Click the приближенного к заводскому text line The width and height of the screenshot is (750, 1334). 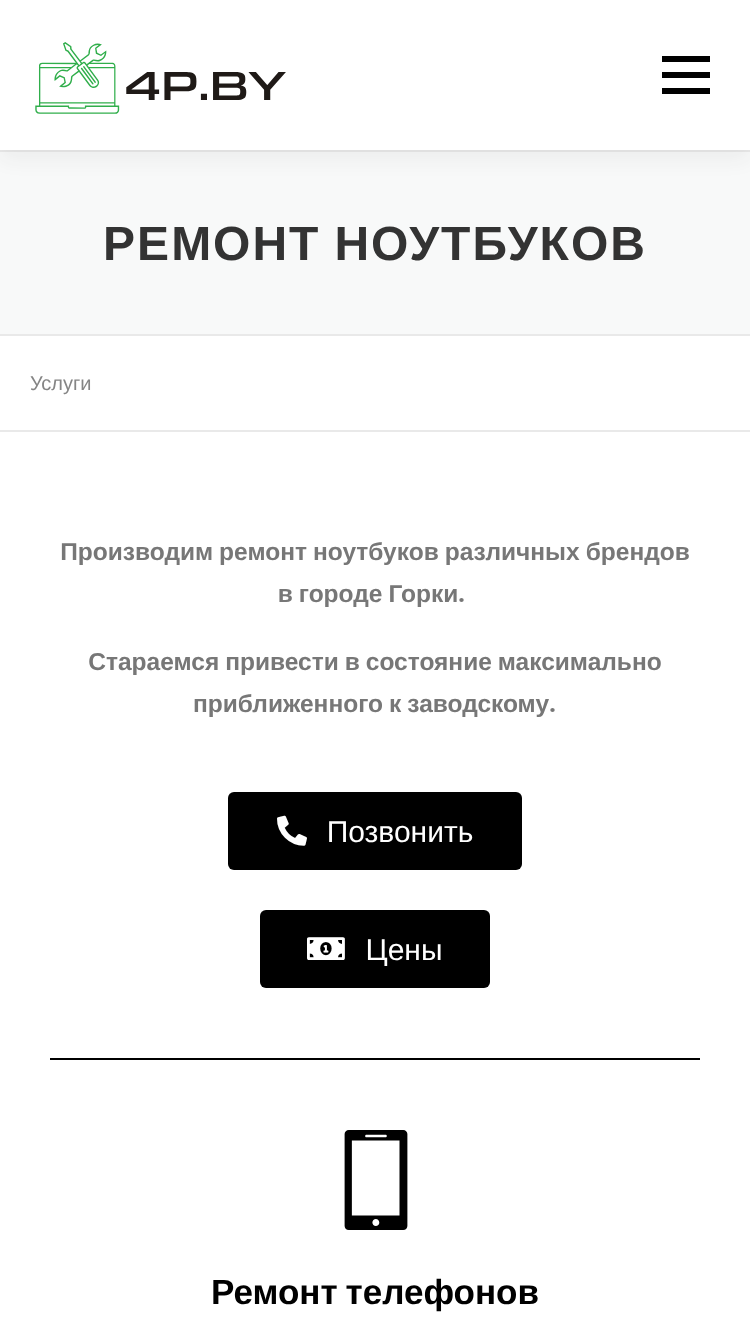click(375, 704)
